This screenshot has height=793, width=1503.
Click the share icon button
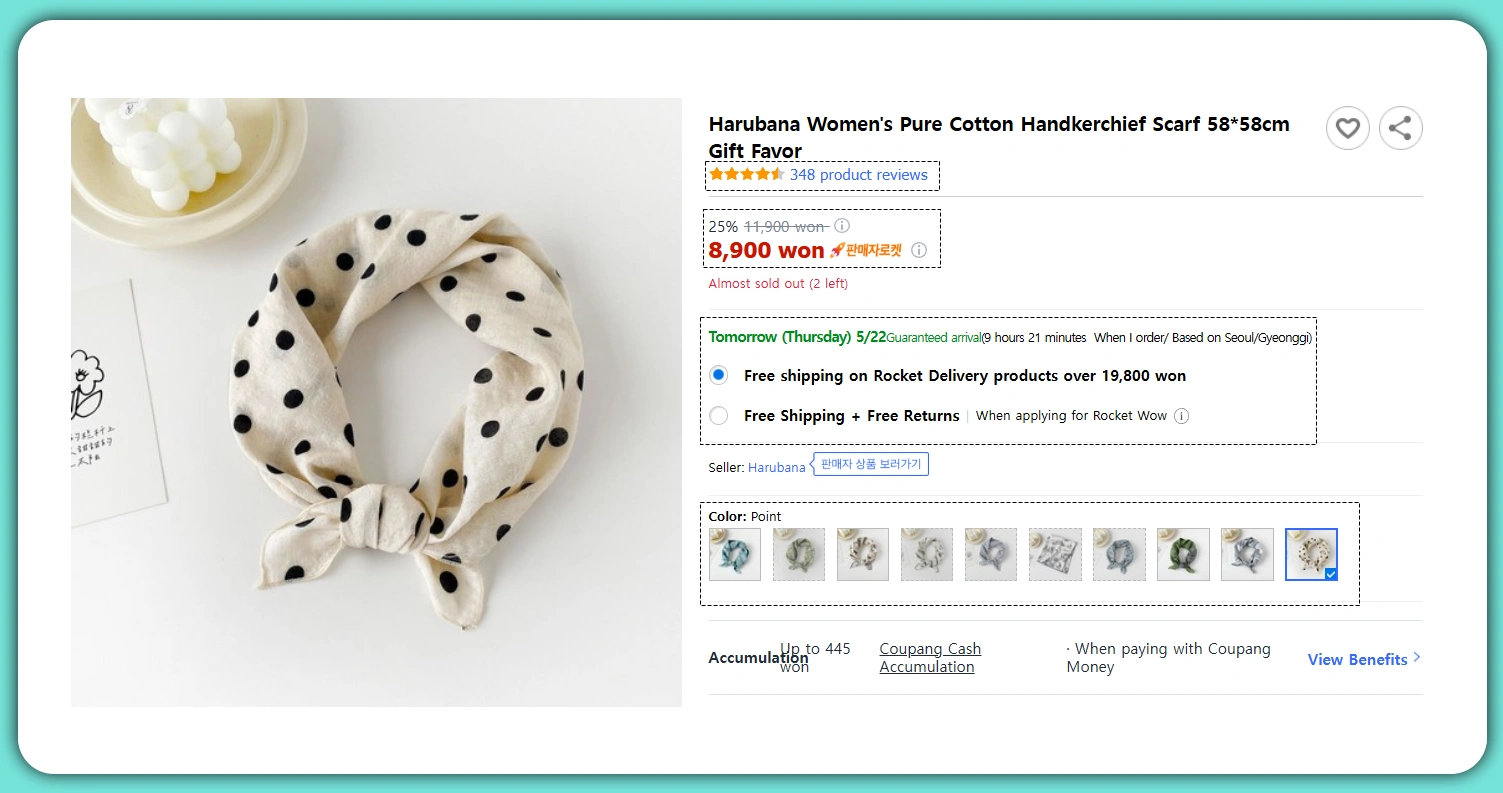point(1400,128)
